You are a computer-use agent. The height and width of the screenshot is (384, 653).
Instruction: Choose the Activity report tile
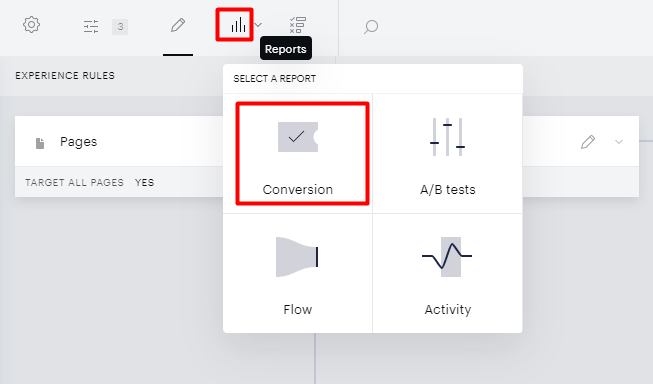point(448,273)
